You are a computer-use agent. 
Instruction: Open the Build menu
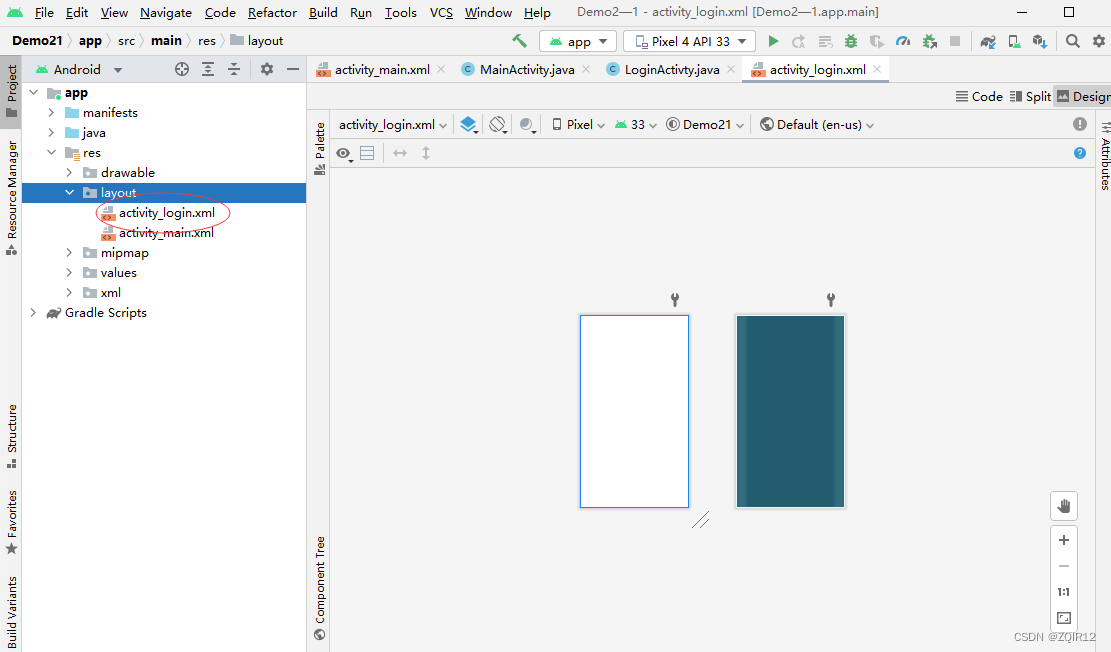click(x=323, y=13)
